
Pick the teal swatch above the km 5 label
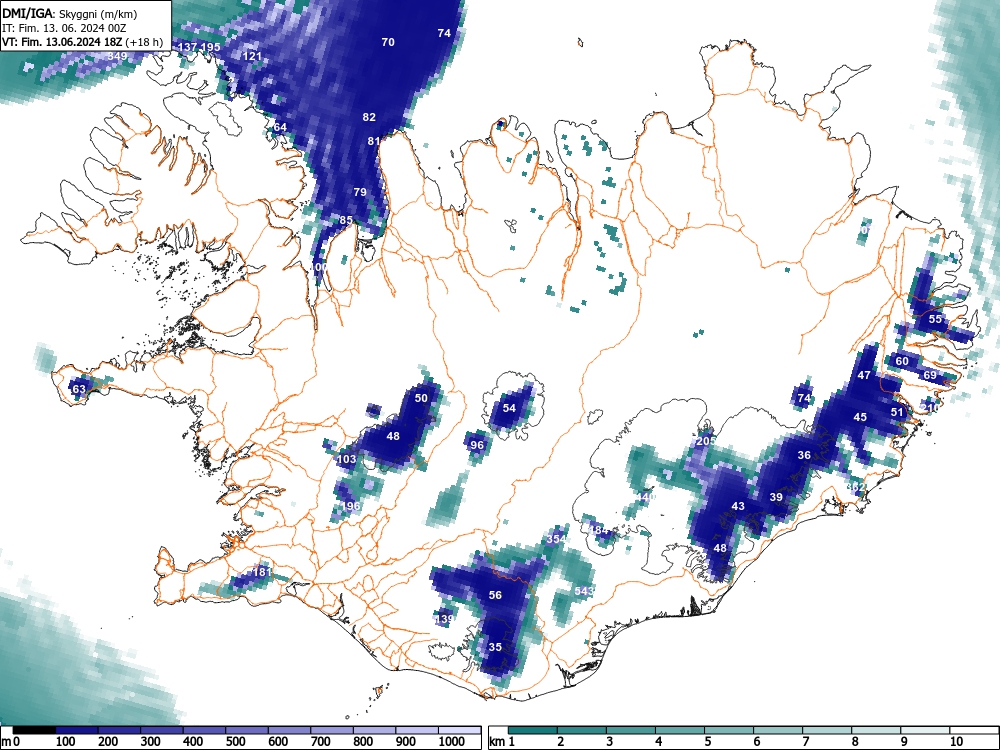click(x=729, y=730)
